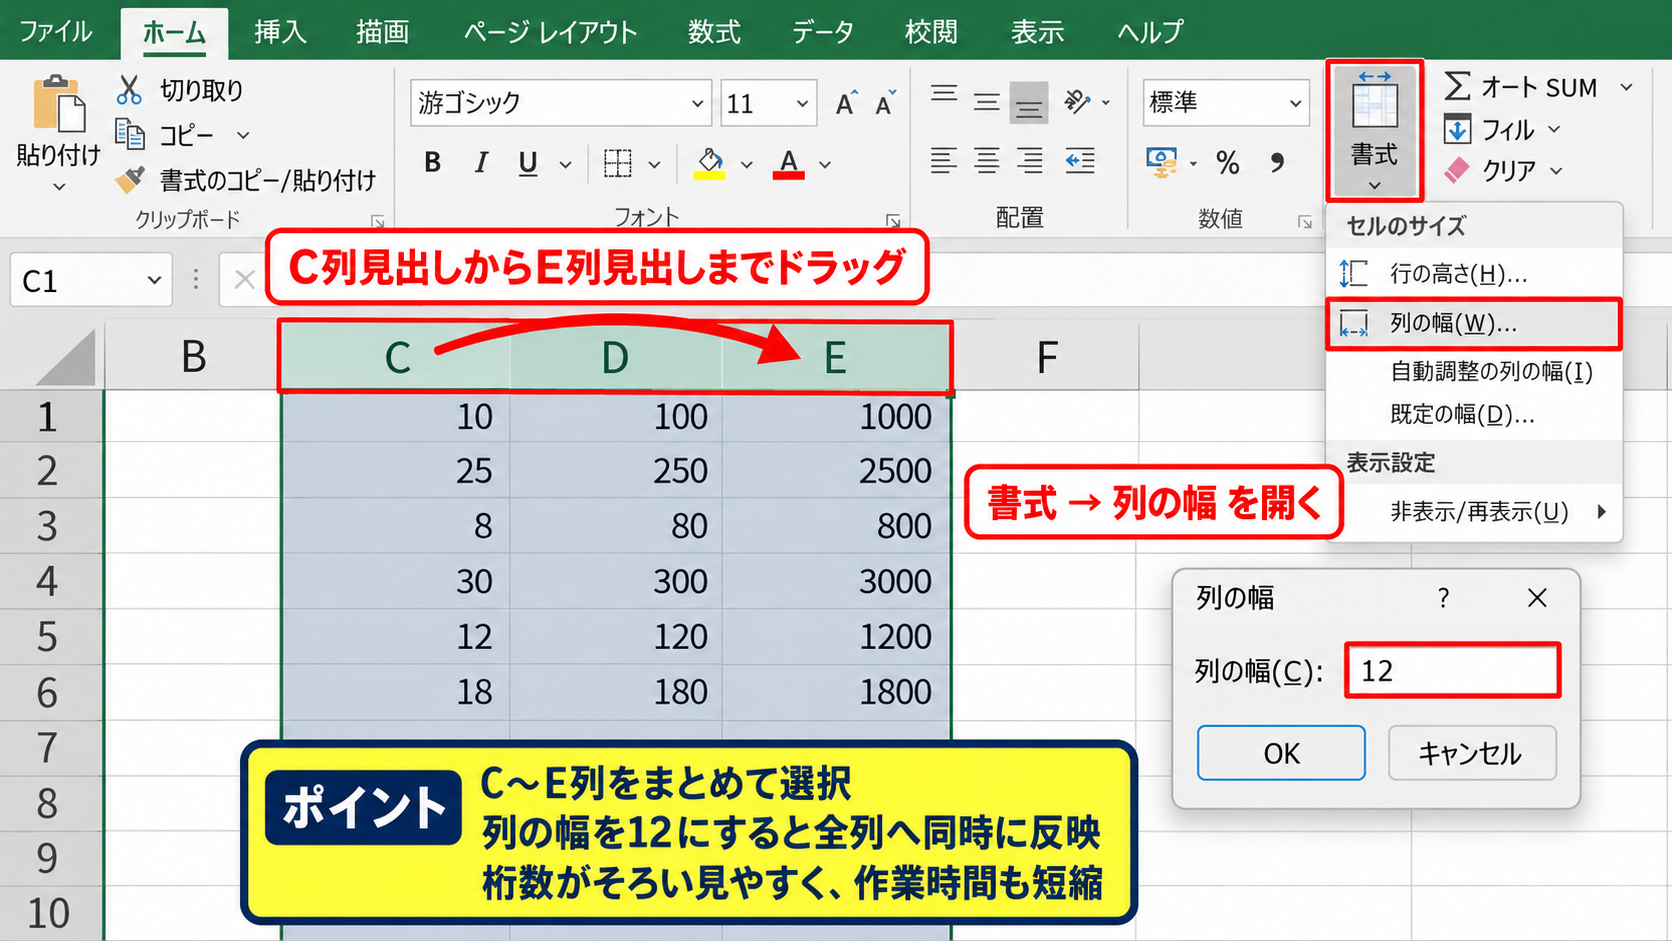The height and width of the screenshot is (941, 1672).
Task: Click the accounting number format icon
Action: point(1162,162)
